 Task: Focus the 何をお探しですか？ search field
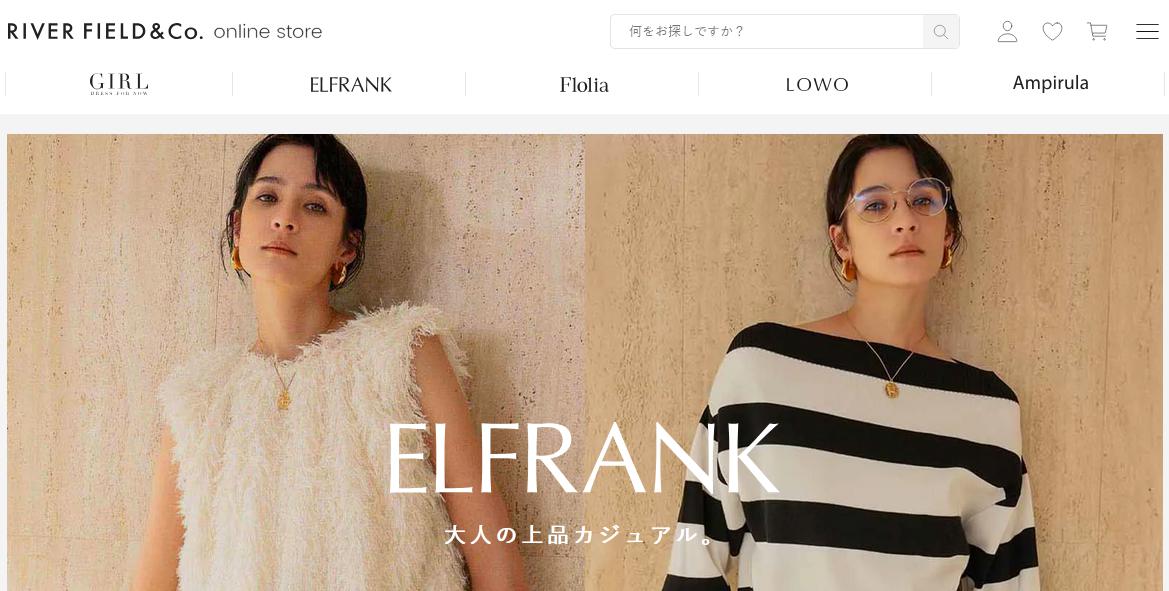click(x=766, y=31)
